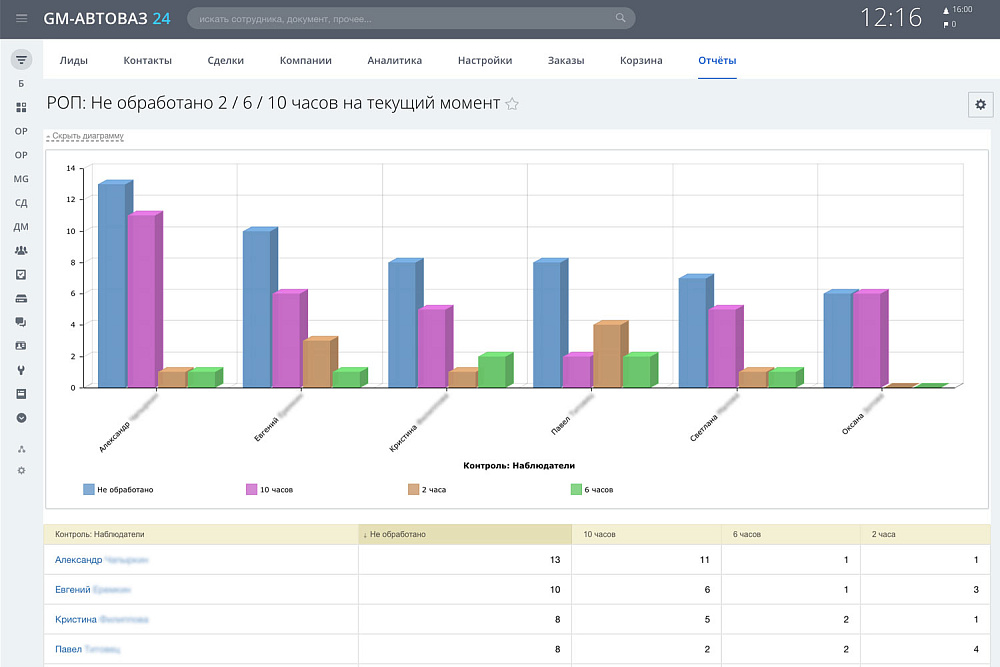Open the hamburger menu in the header
The width and height of the screenshot is (1000, 667).
(21, 18)
